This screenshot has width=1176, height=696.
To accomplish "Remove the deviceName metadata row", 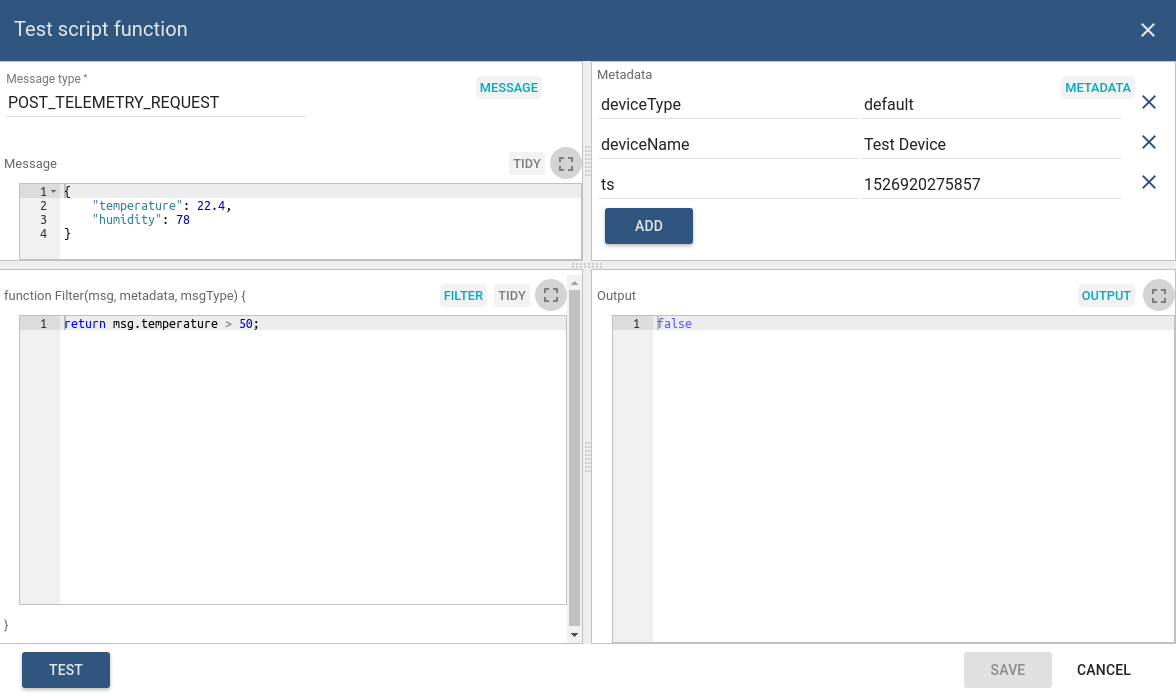I will (x=1149, y=143).
